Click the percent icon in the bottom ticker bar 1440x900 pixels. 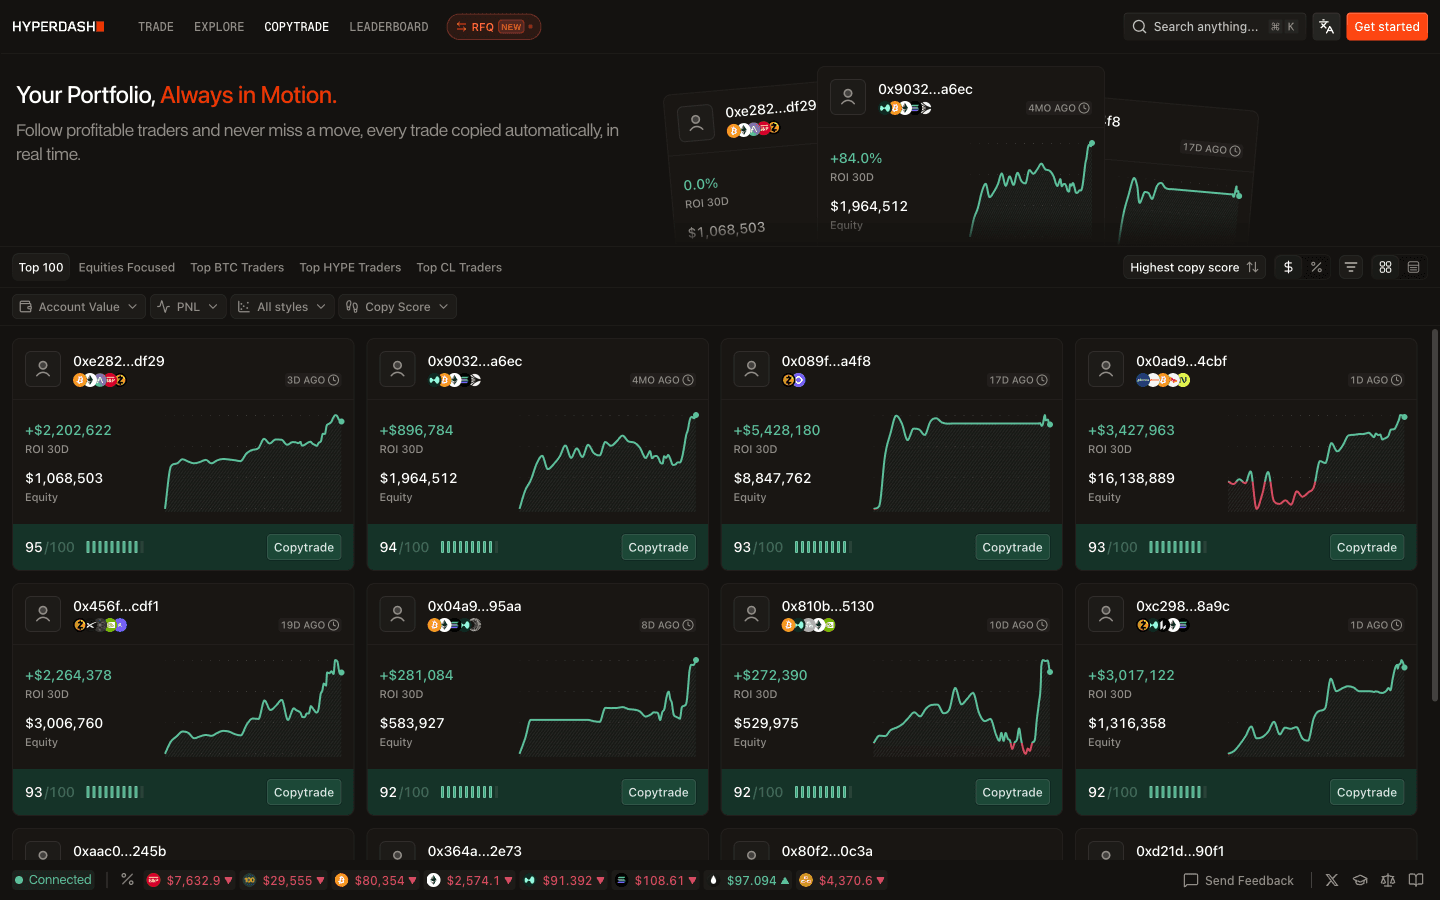pyautogui.click(x=127, y=880)
